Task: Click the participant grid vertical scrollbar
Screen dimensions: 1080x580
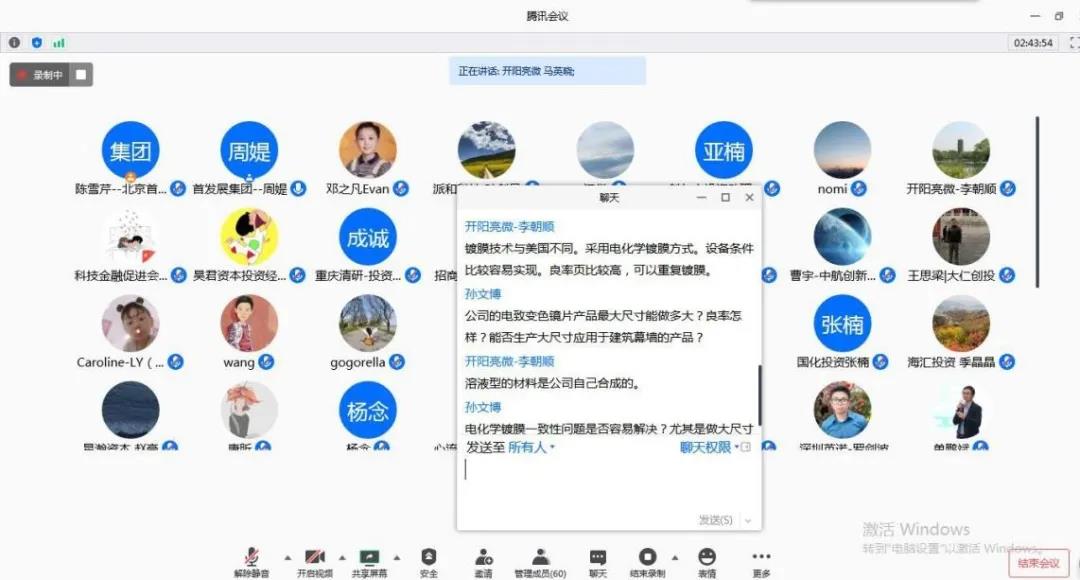Action: click(x=1037, y=203)
